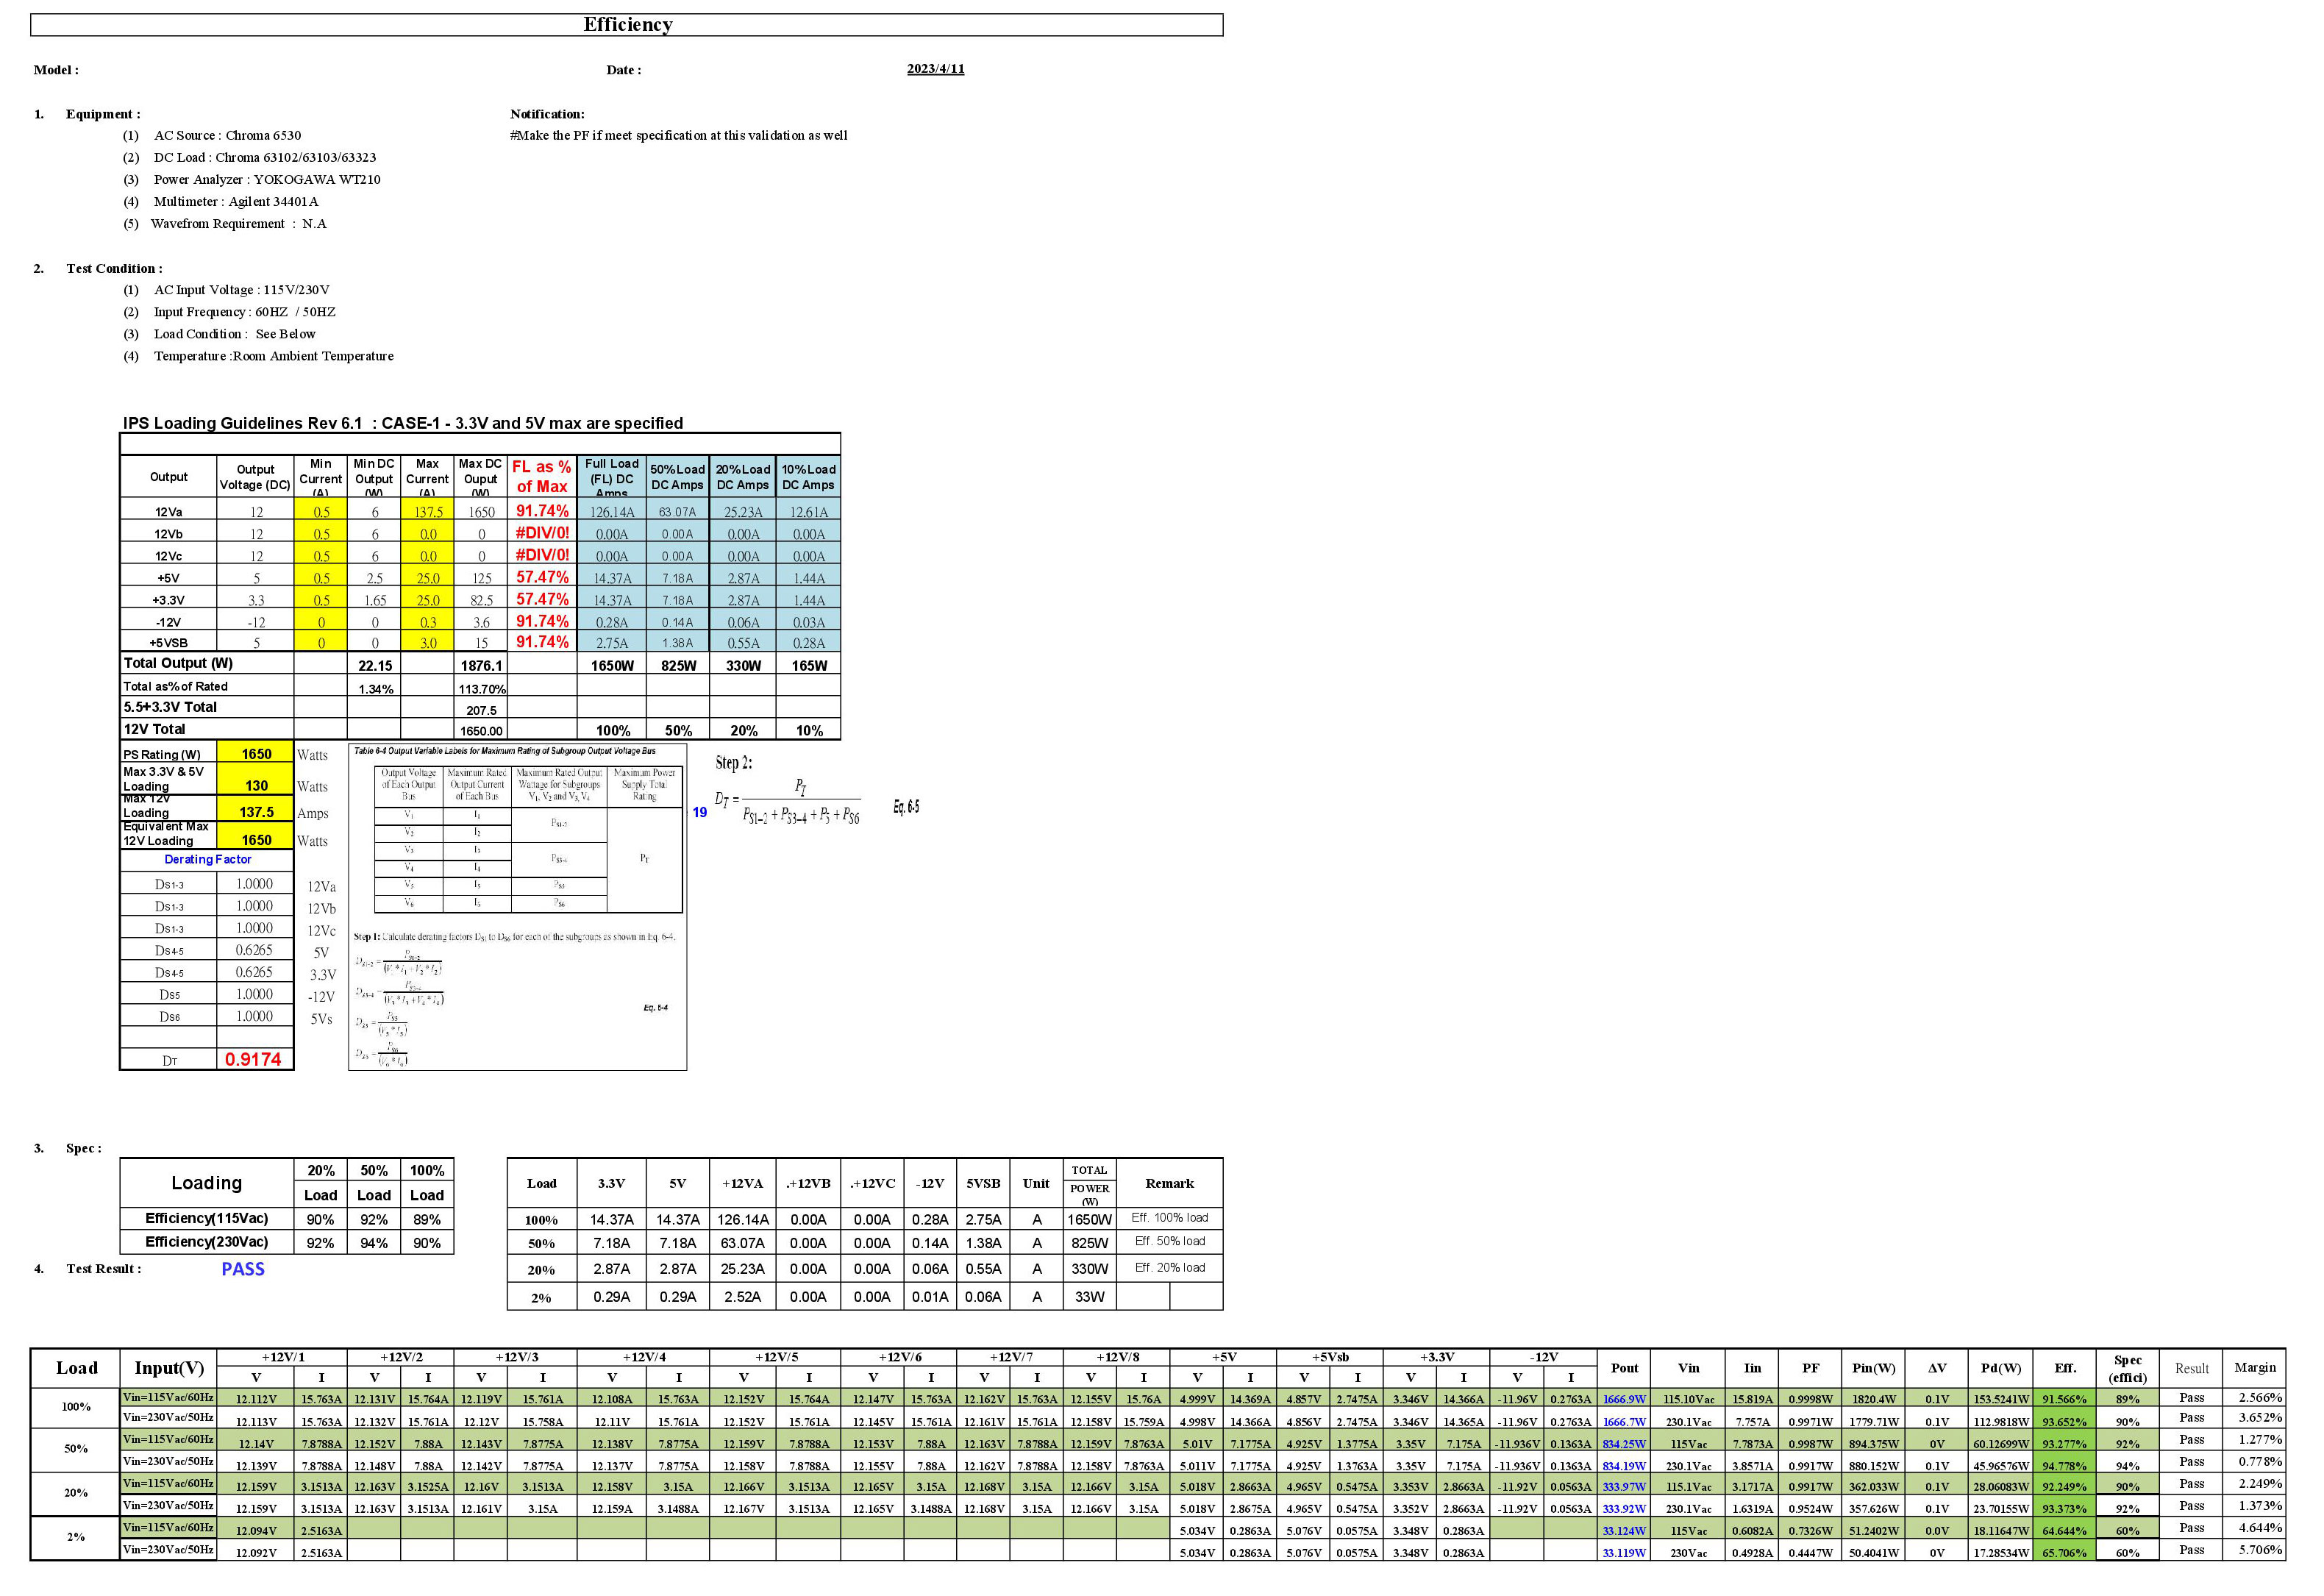Select 'DC Load : Chroma 63102/63103/63323' line
Screen dimensions: 2324x1596
tap(265, 158)
